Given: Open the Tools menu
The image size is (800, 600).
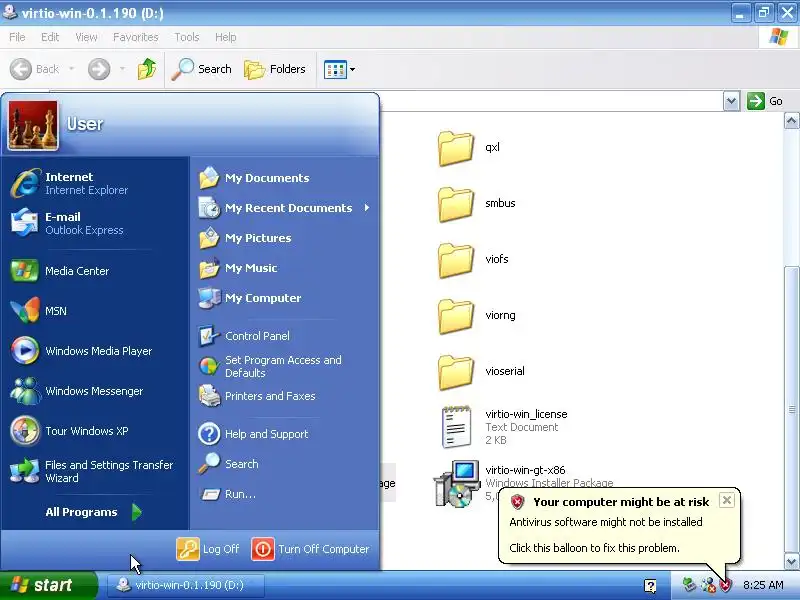Looking at the screenshot, I should [x=187, y=37].
